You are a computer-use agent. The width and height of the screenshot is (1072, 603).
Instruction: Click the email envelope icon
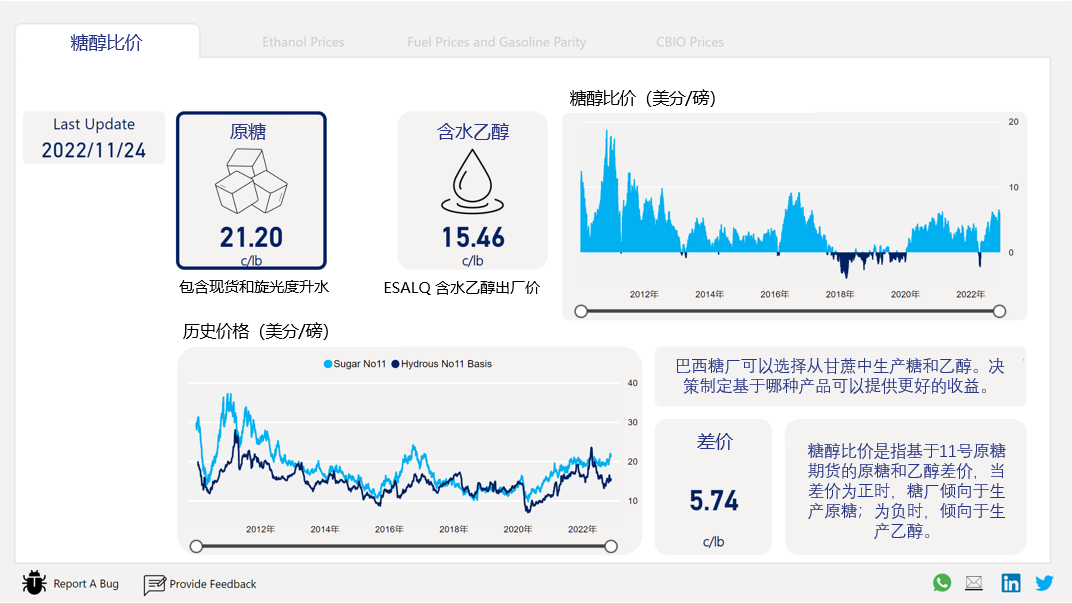[x=974, y=582]
